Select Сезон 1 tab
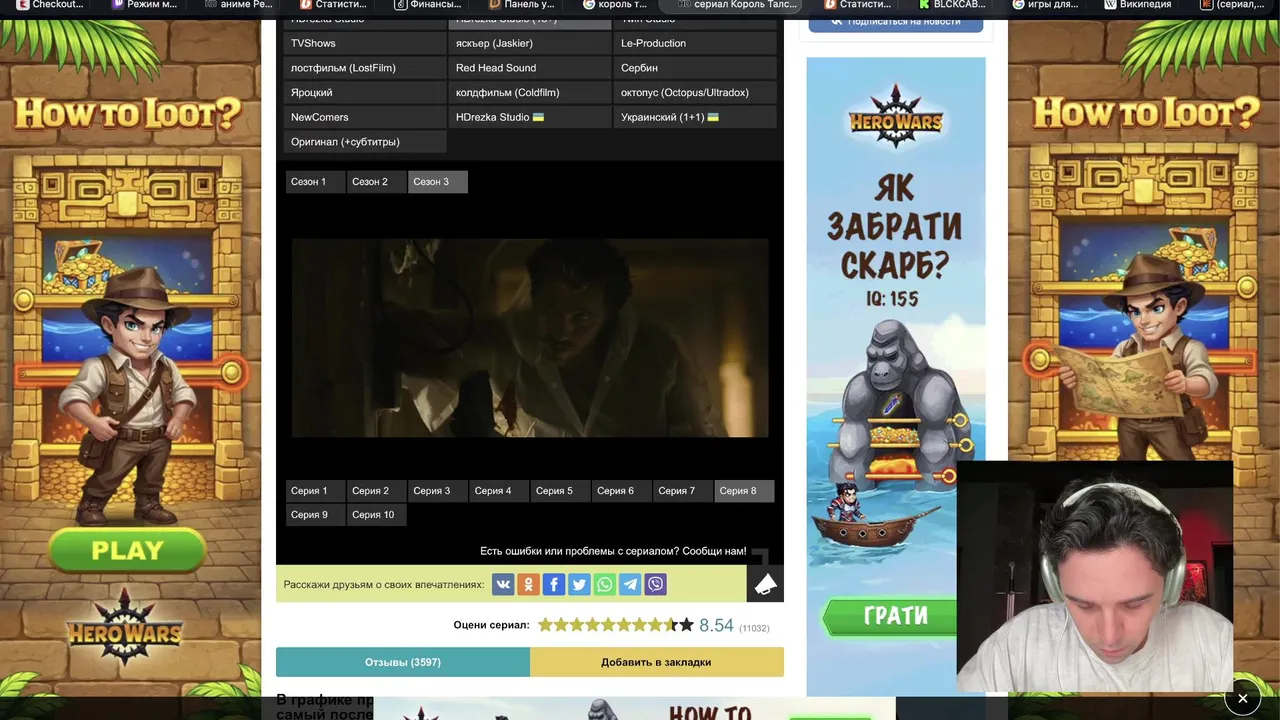The height and width of the screenshot is (720, 1280). click(x=315, y=182)
